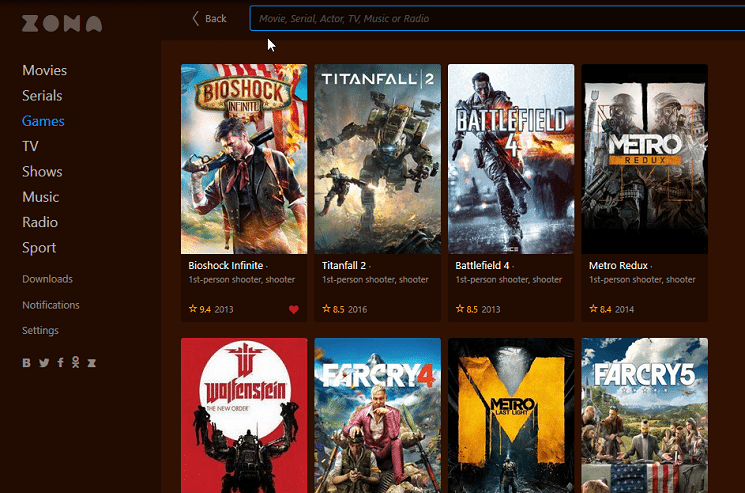Open the Far Cry 5 cover
The image size is (745, 493).
click(x=644, y=416)
